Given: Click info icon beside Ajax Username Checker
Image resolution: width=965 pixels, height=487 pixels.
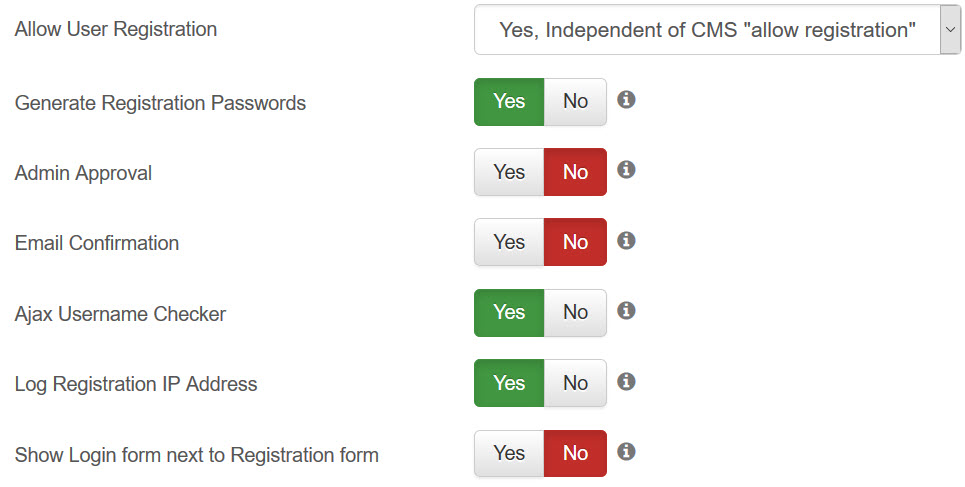Looking at the screenshot, I should [626, 310].
